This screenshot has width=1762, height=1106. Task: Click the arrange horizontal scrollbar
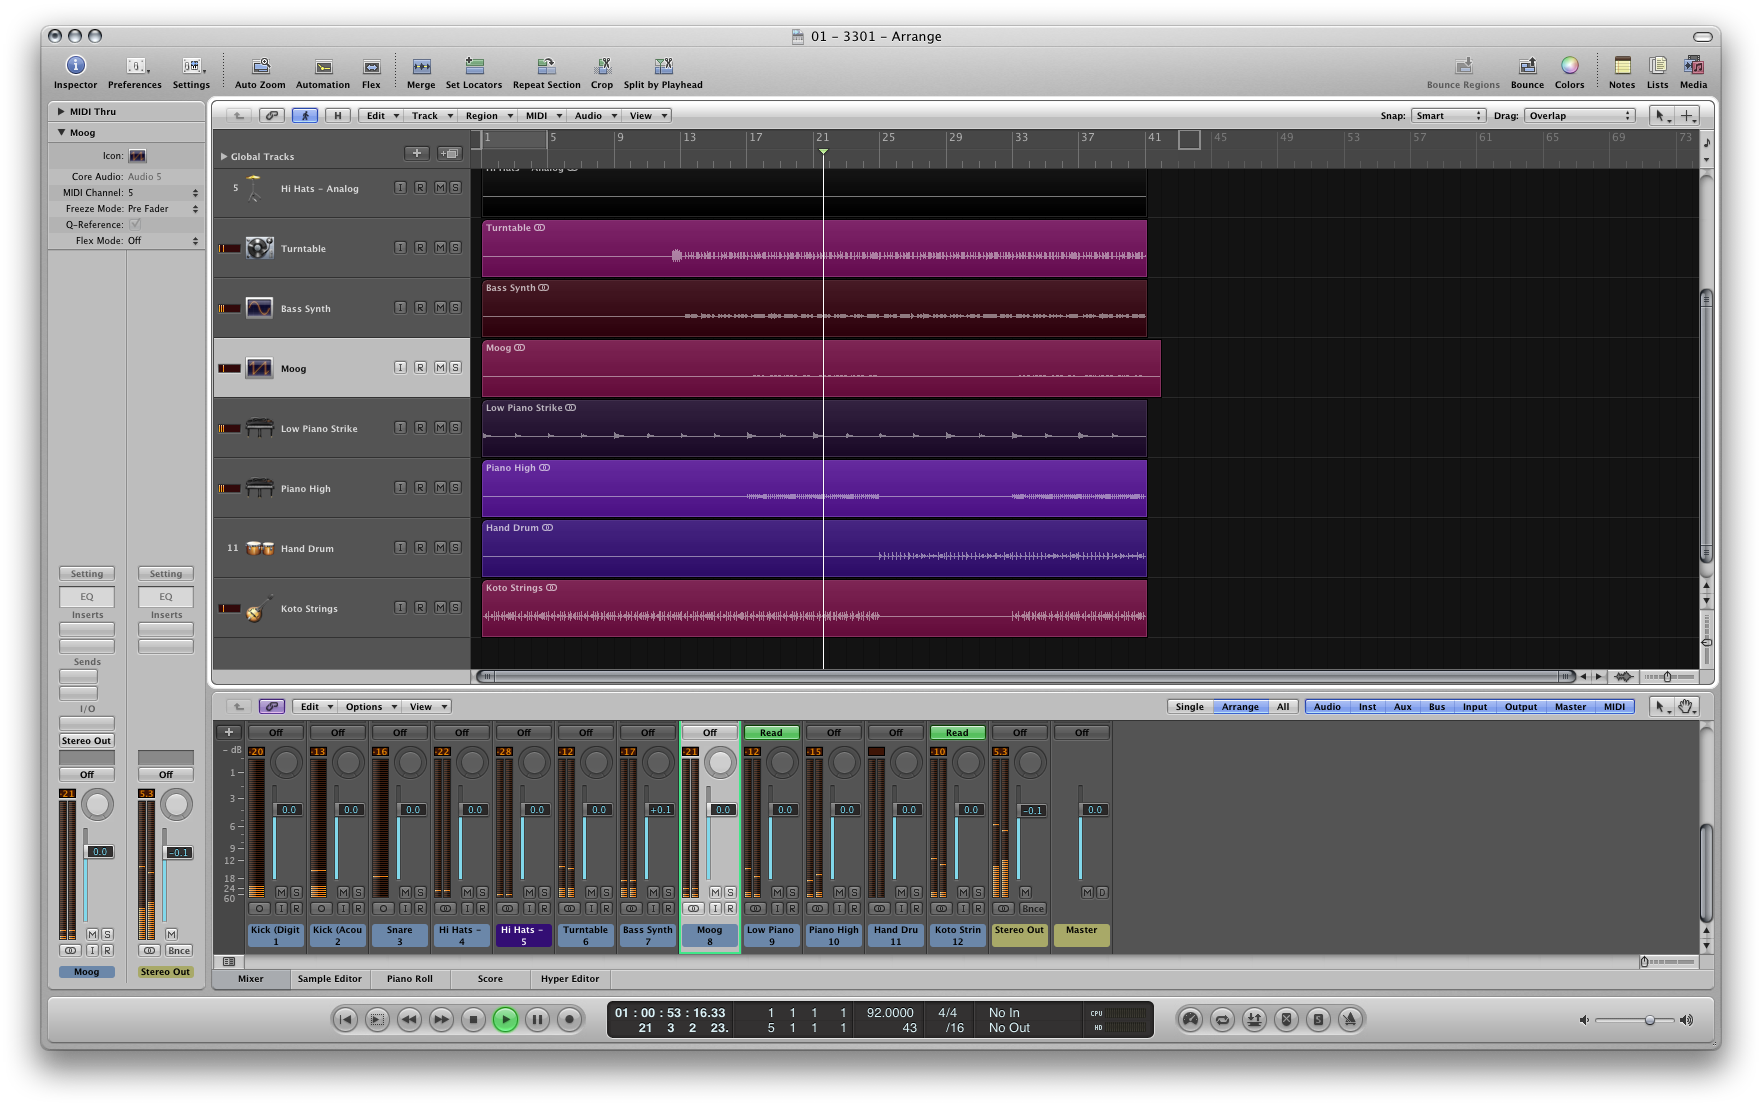tap(1025, 677)
